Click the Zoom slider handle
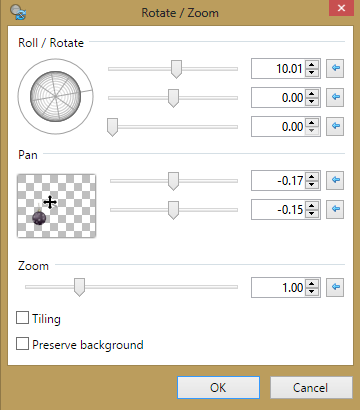The height and width of the screenshot is (410, 360). coord(79,287)
